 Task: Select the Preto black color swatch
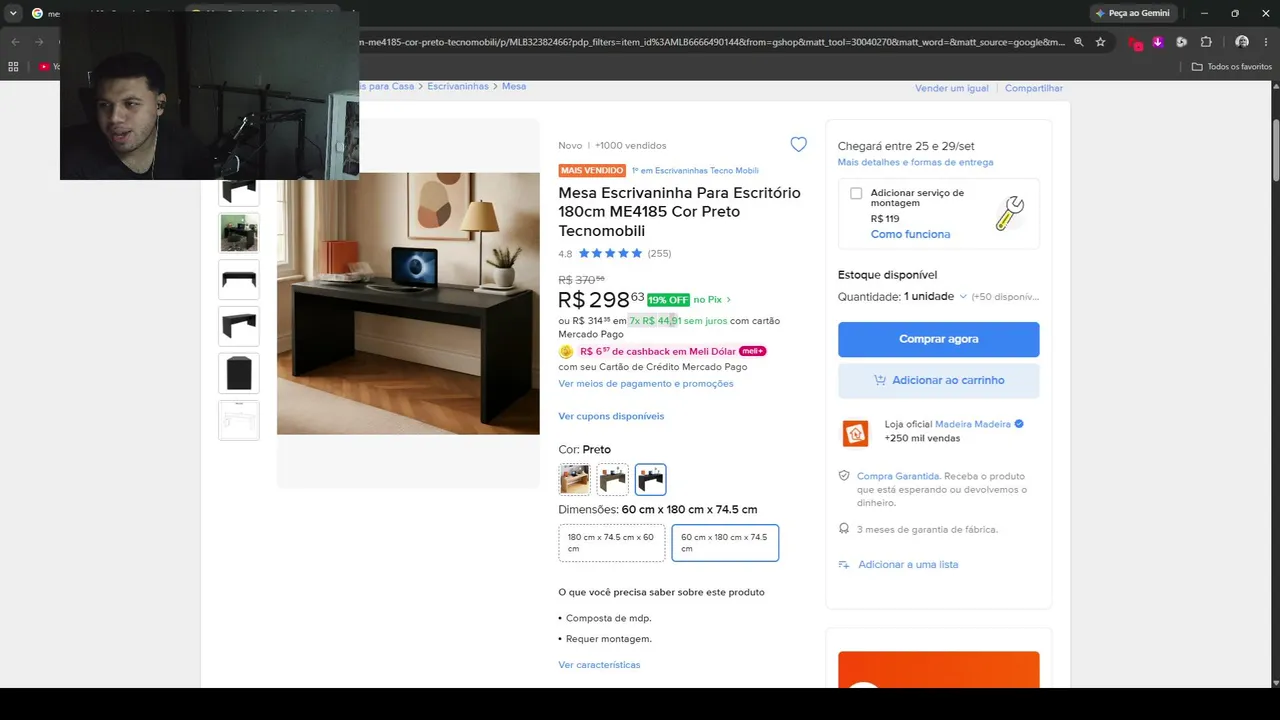pyautogui.click(x=650, y=480)
